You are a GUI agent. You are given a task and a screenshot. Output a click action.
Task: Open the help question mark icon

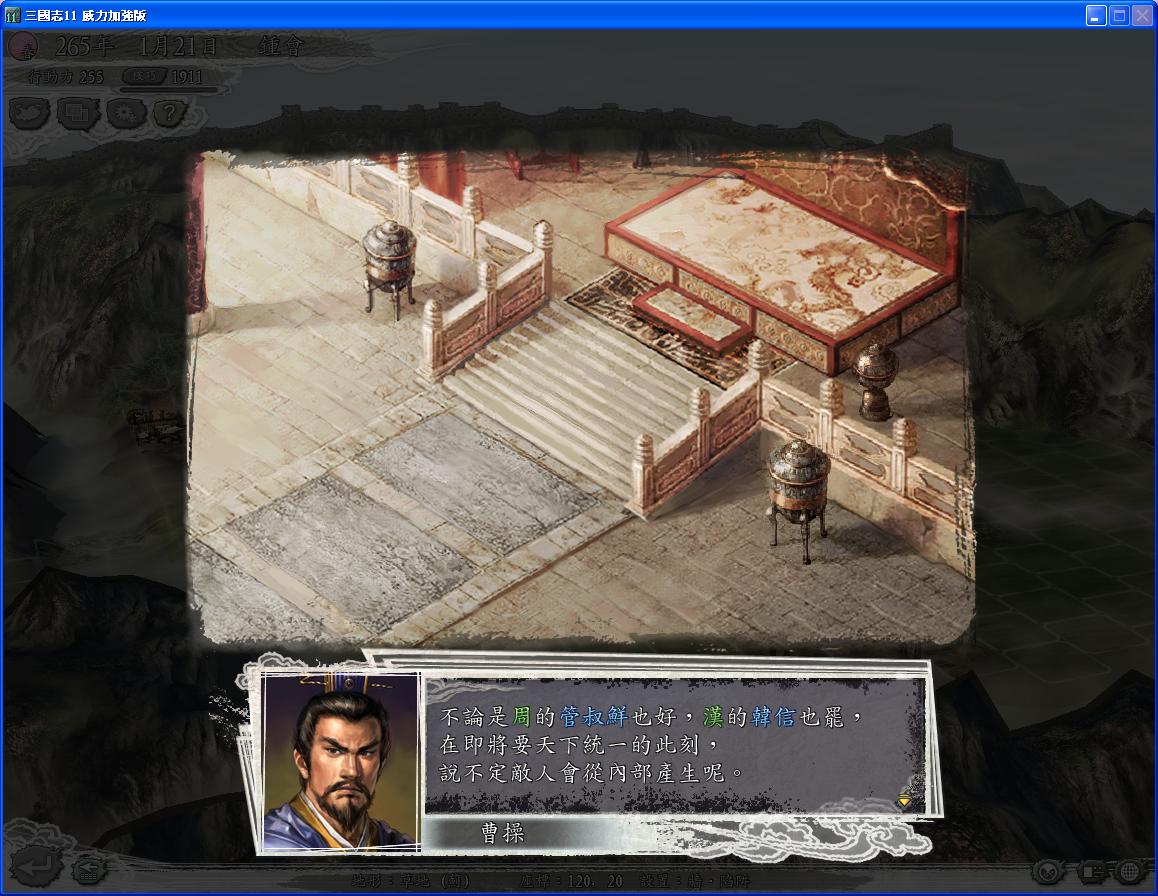pos(169,113)
